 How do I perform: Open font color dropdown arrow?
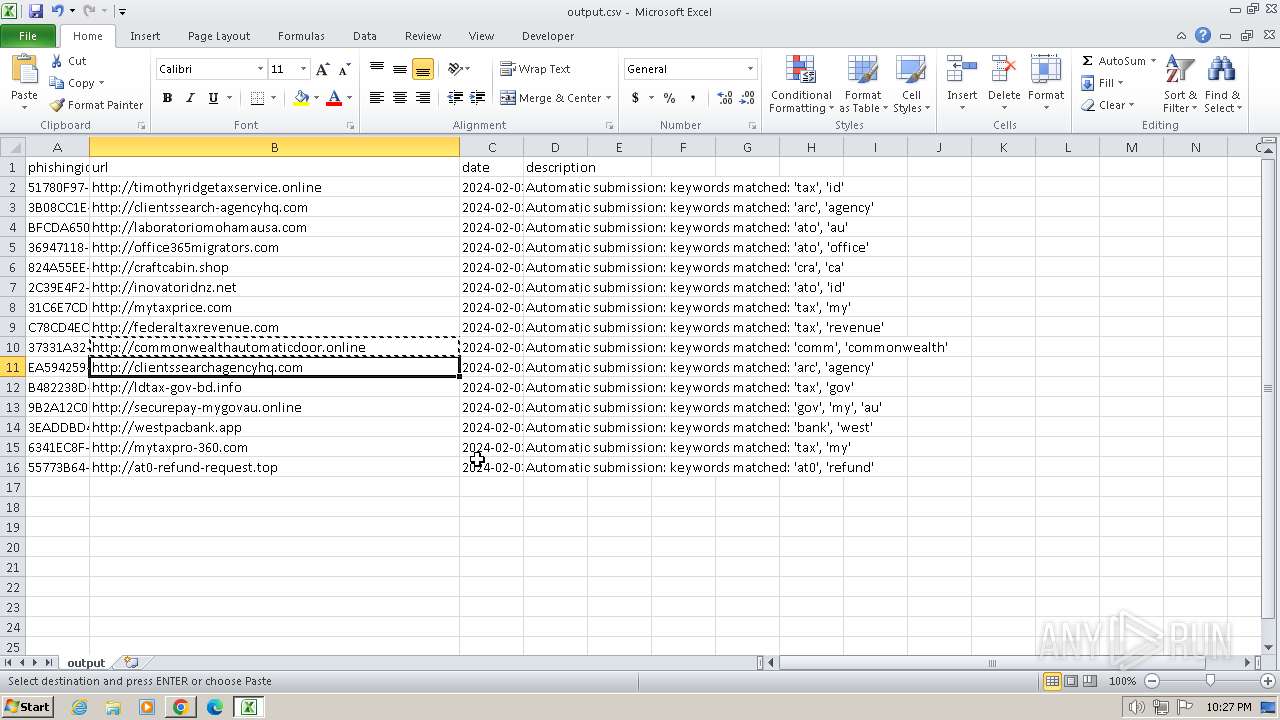[349, 98]
